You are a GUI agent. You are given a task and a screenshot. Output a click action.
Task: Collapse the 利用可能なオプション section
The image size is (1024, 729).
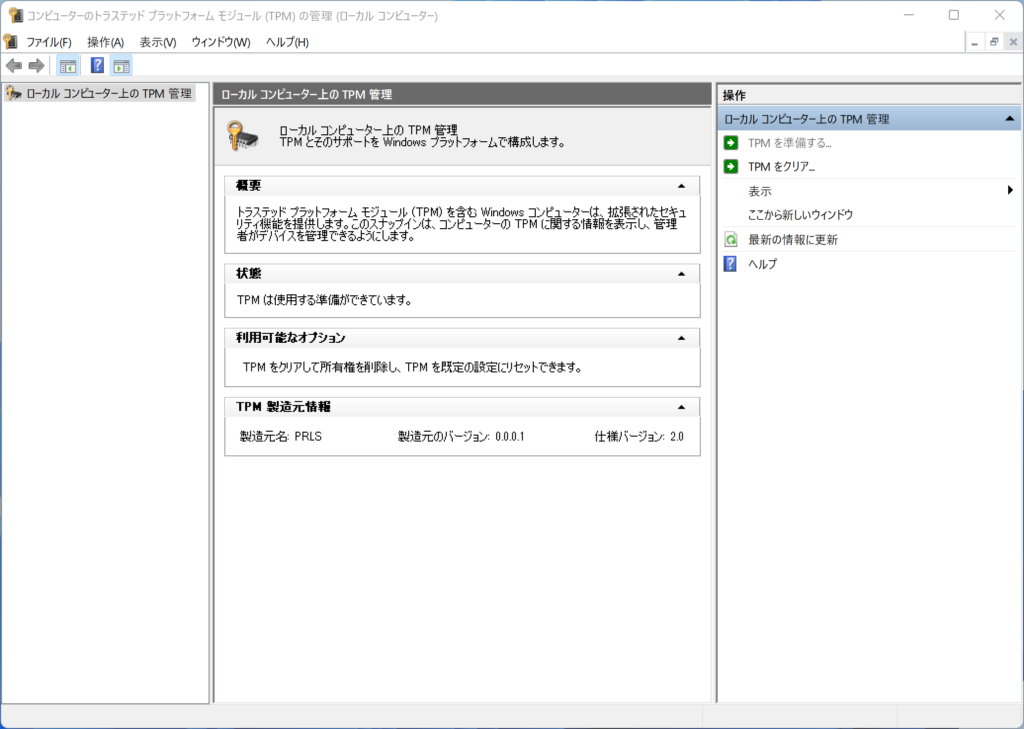pos(681,338)
